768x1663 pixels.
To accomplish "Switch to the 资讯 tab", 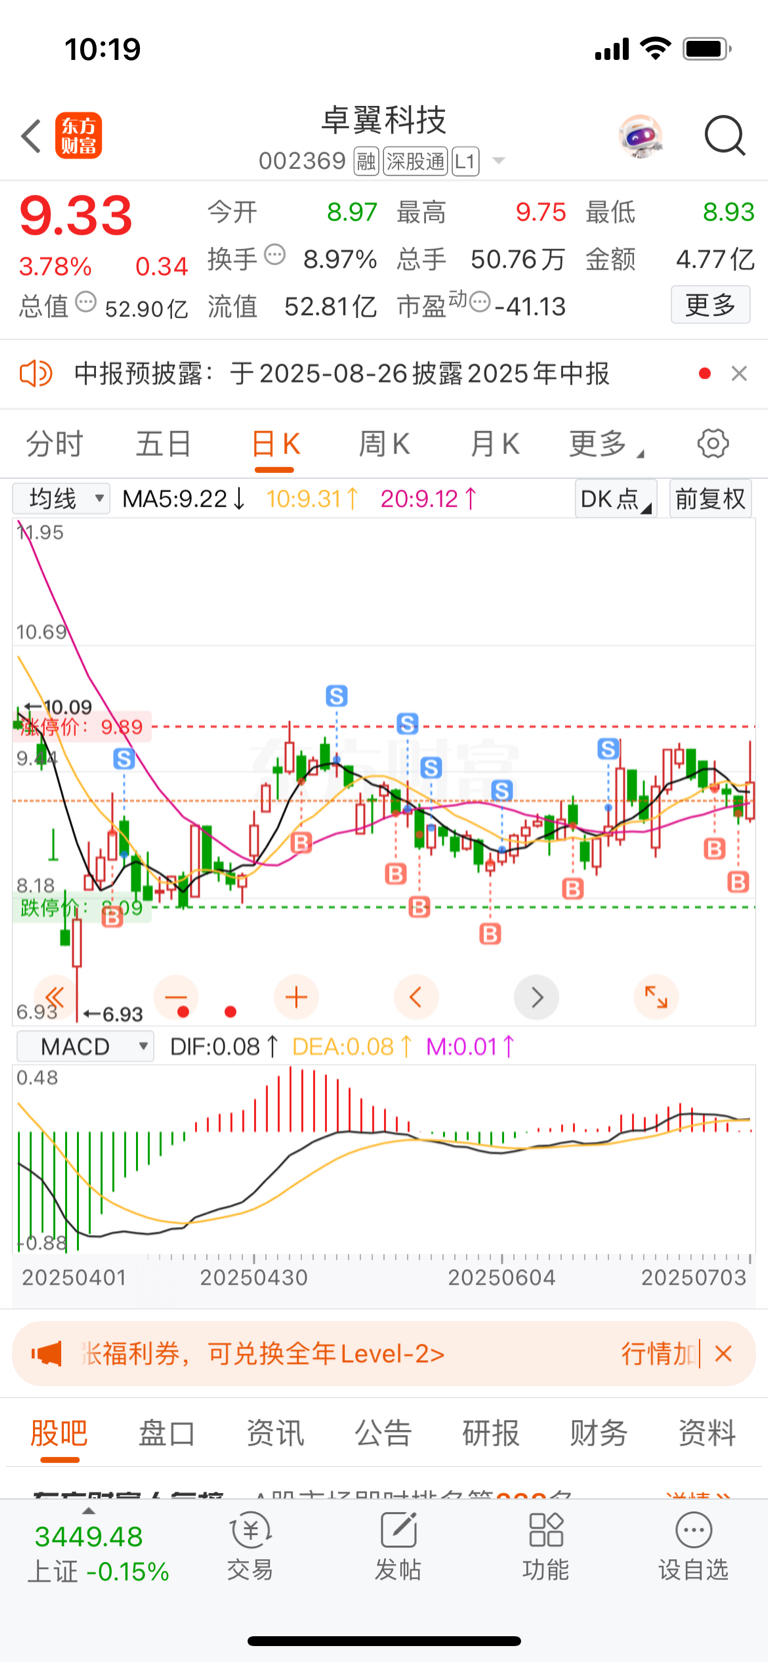I will tap(275, 1433).
